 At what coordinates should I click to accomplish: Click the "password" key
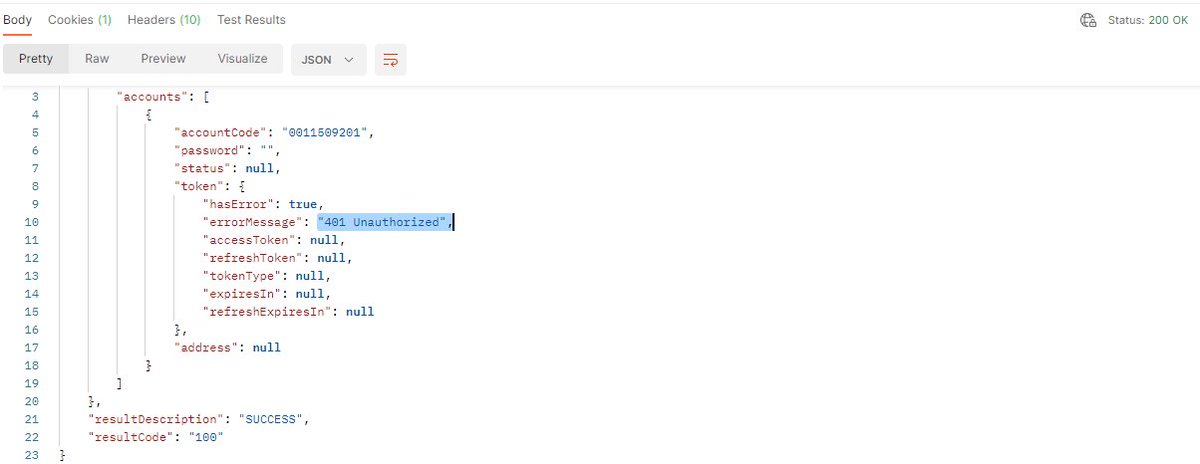coord(210,150)
